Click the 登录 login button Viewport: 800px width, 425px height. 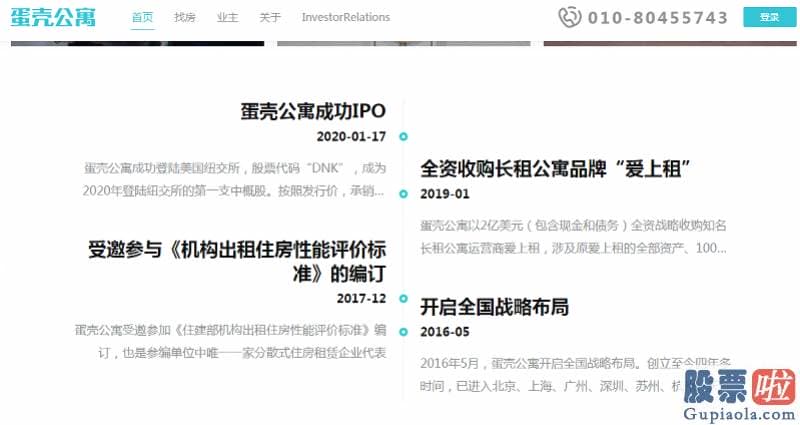769,17
